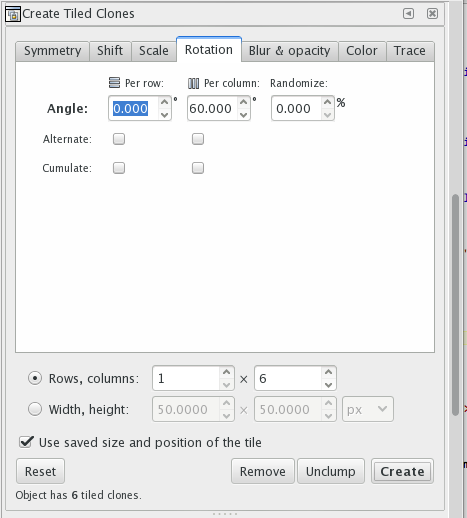The height and width of the screenshot is (518, 467).
Task: Open the px units dropdown
Action: pyautogui.click(x=368, y=409)
